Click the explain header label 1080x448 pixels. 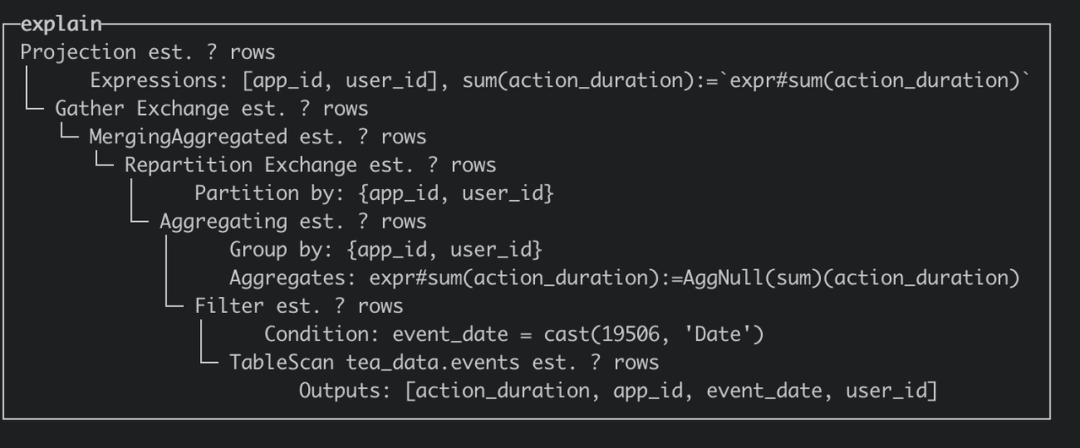tap(61, 24)
